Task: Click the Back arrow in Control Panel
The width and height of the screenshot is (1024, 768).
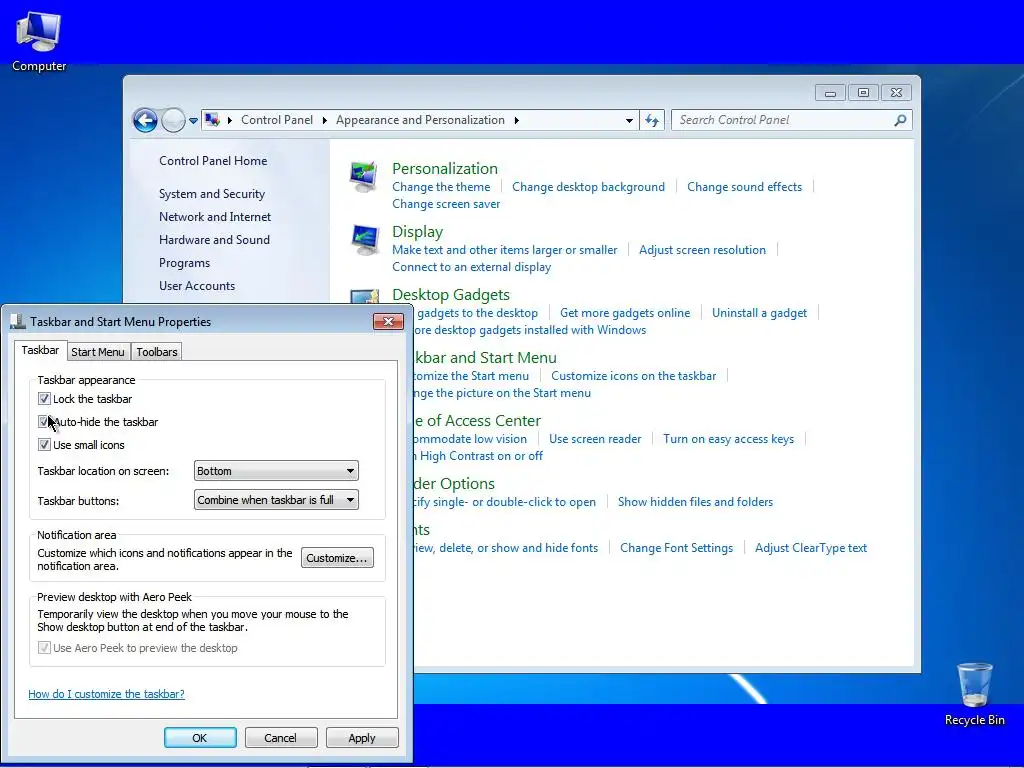Action: (145, 120)
